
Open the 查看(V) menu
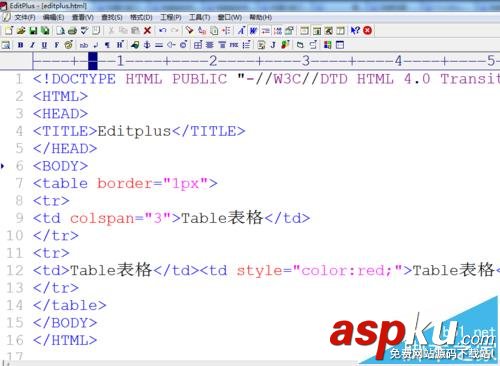click(x=83, y=17)
